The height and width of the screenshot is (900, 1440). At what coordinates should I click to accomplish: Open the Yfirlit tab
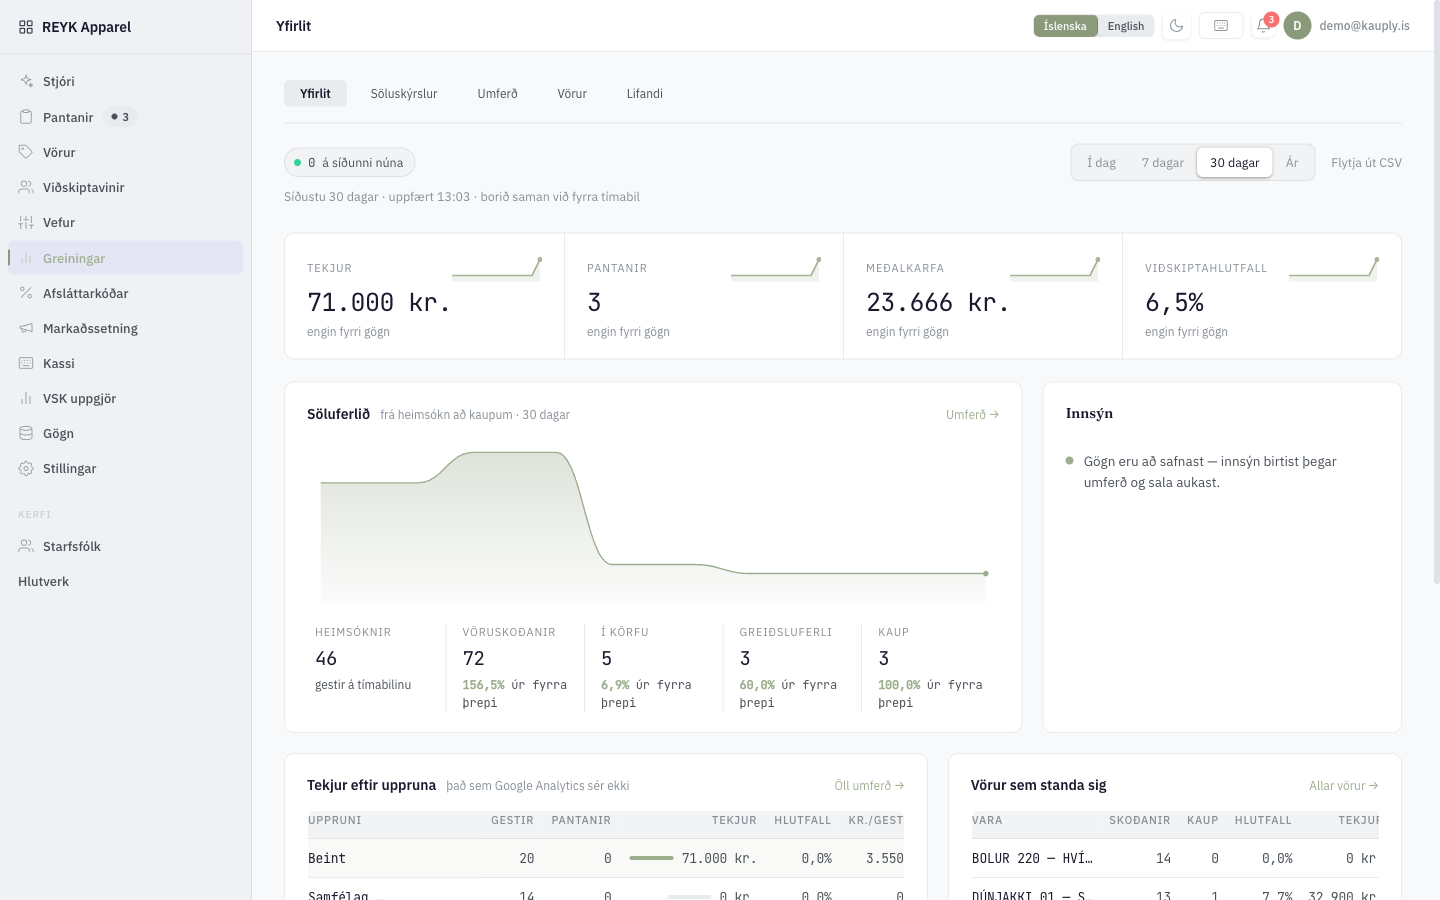(x=315, y=93)
